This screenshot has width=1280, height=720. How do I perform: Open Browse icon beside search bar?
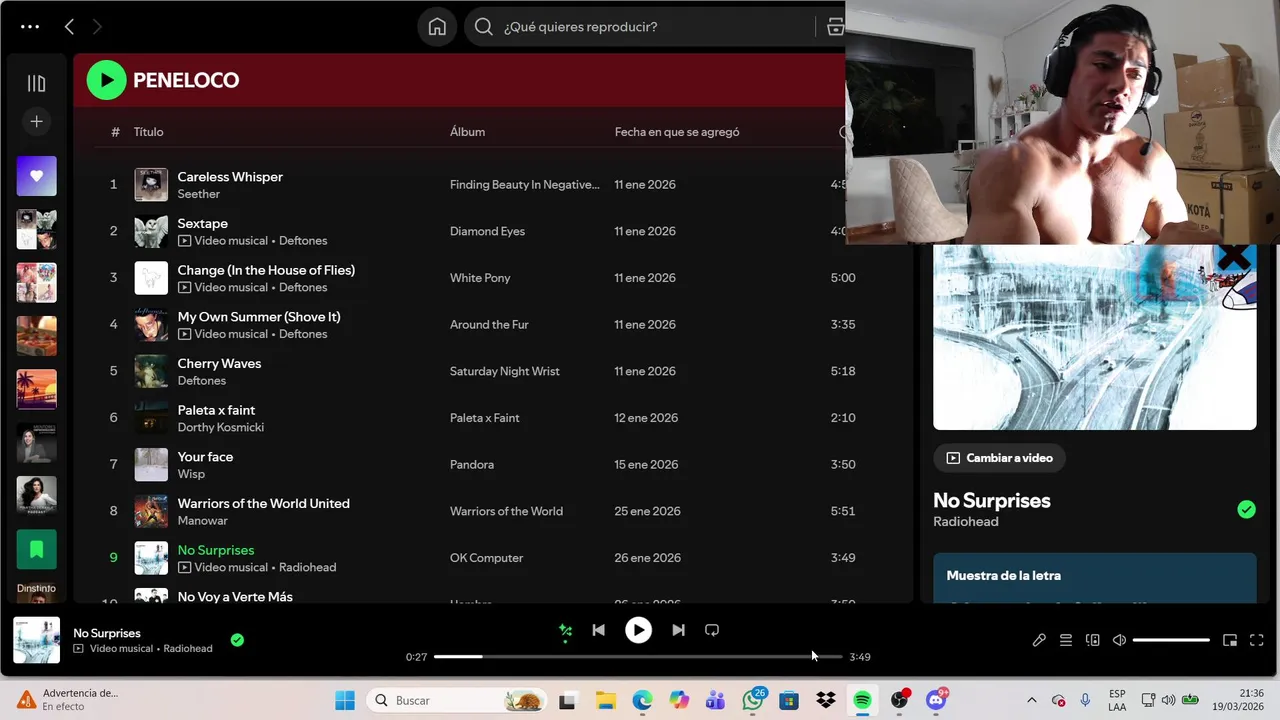tap(836, 27)
